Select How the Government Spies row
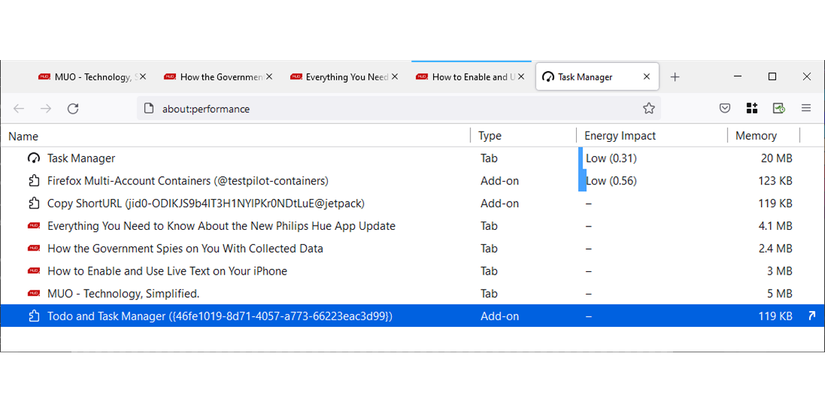The width and height of the screenshot is (825, 413). (412, 248)
